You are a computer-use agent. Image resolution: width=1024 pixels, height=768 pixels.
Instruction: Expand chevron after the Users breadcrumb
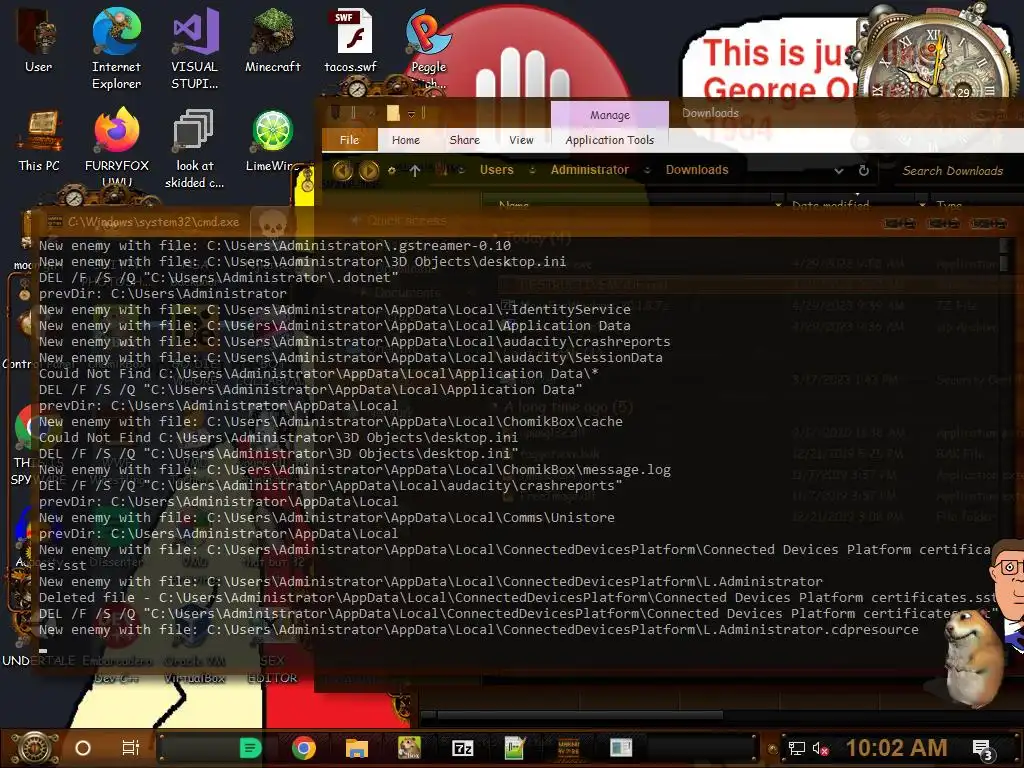[x=532, y=170]
